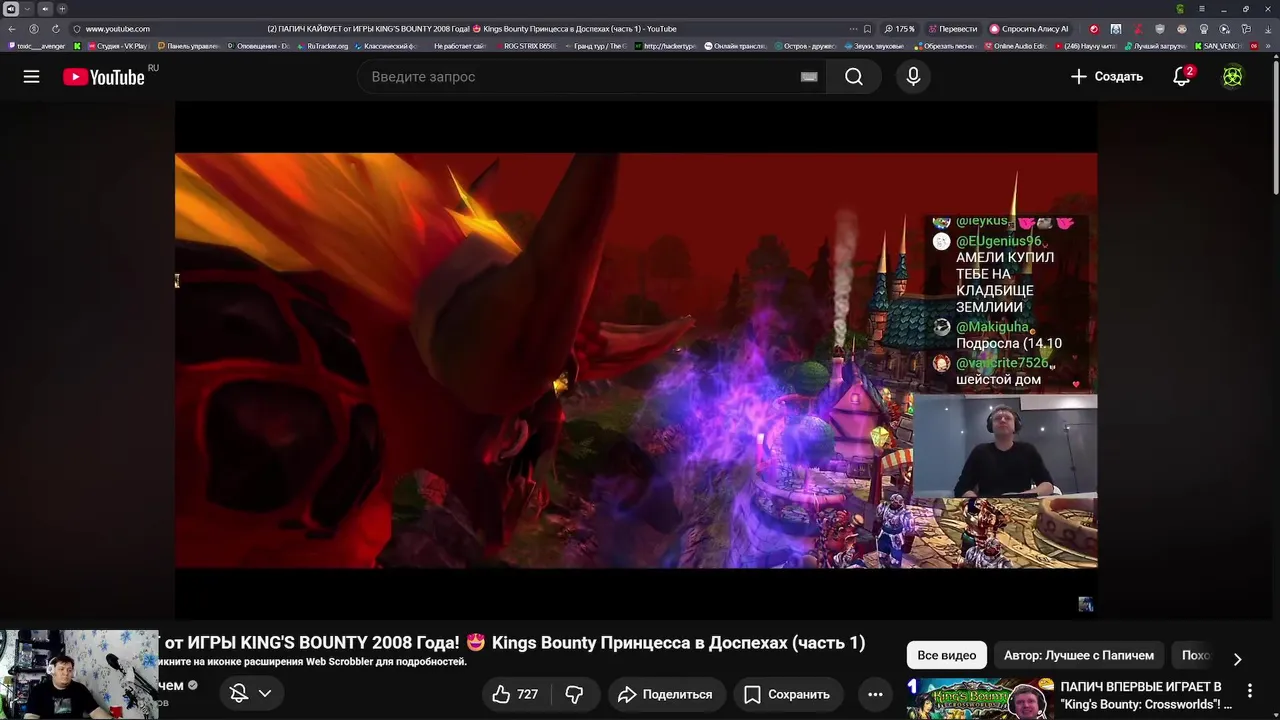Open the RuTracker.org bookmark
The width and height of the screenshot is (1280, 720).
(x=322, y=46)
